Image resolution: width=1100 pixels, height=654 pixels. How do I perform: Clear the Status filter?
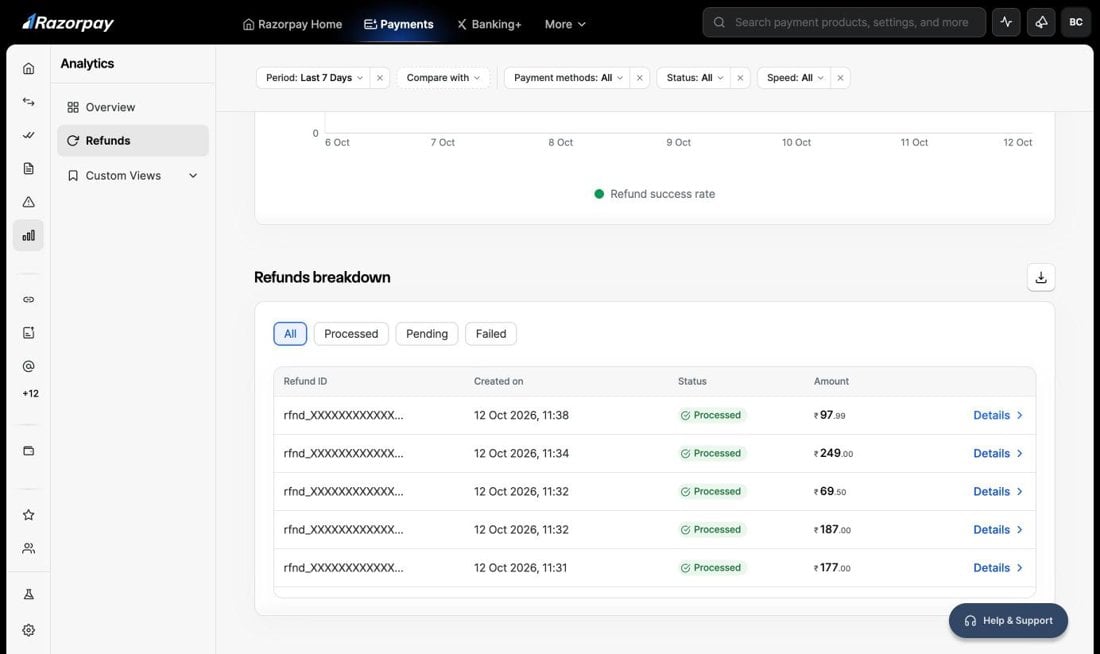coord(739,78)
